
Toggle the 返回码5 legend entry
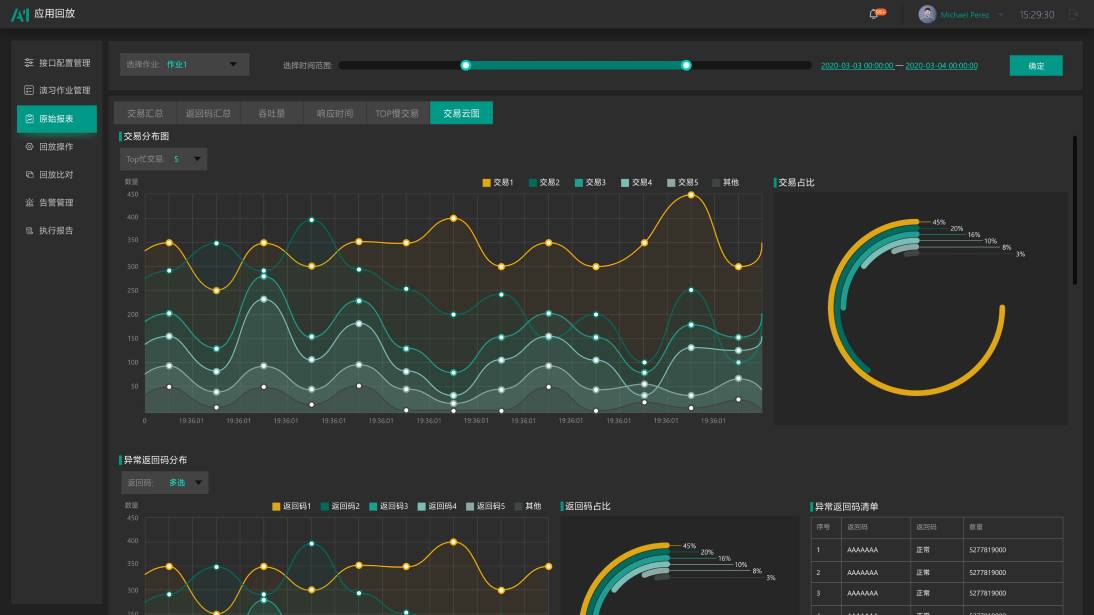(x=485, y=506)
